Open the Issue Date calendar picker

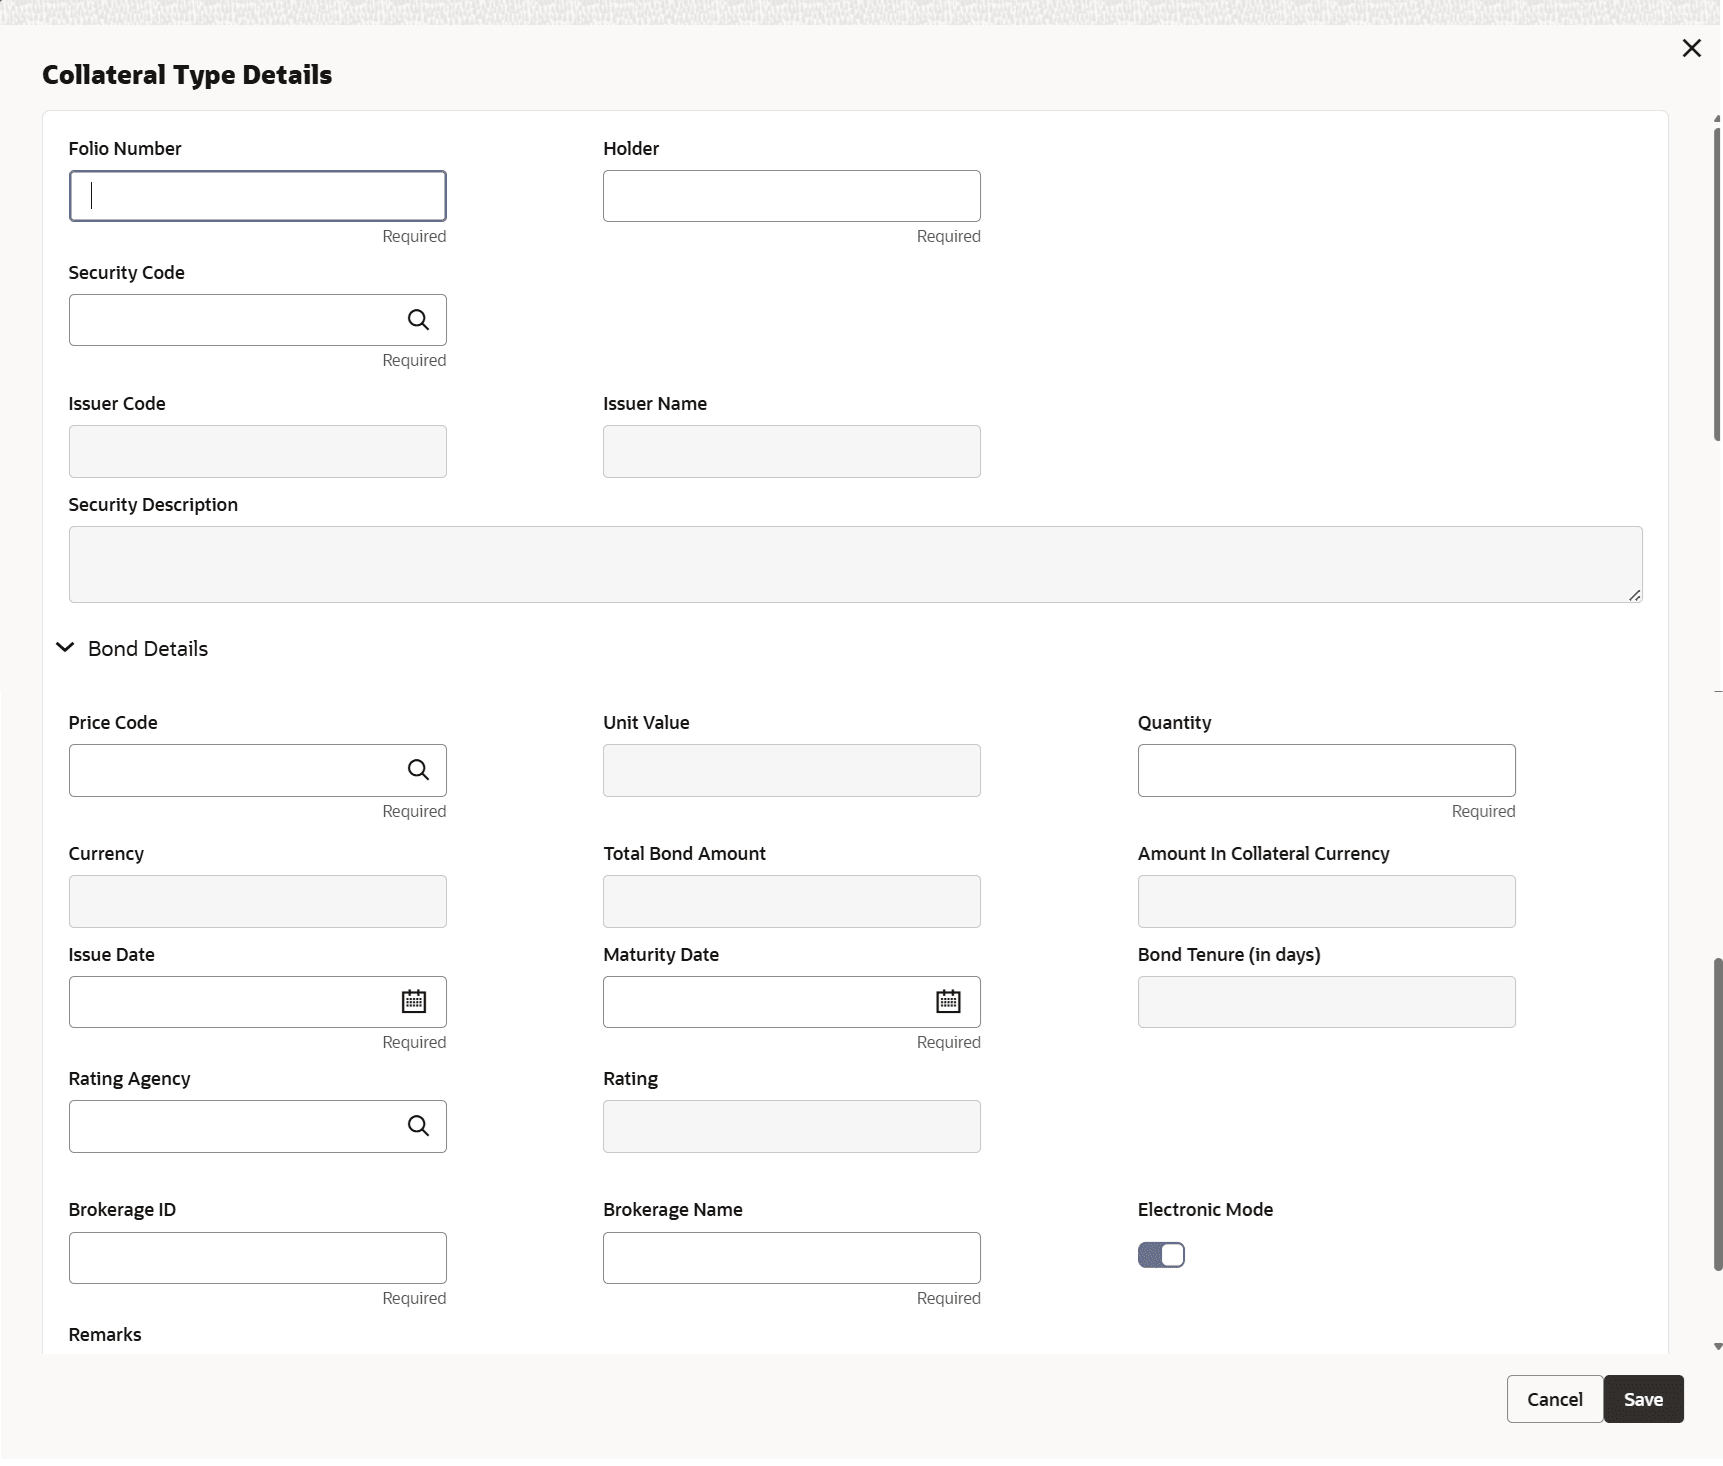414,1002
